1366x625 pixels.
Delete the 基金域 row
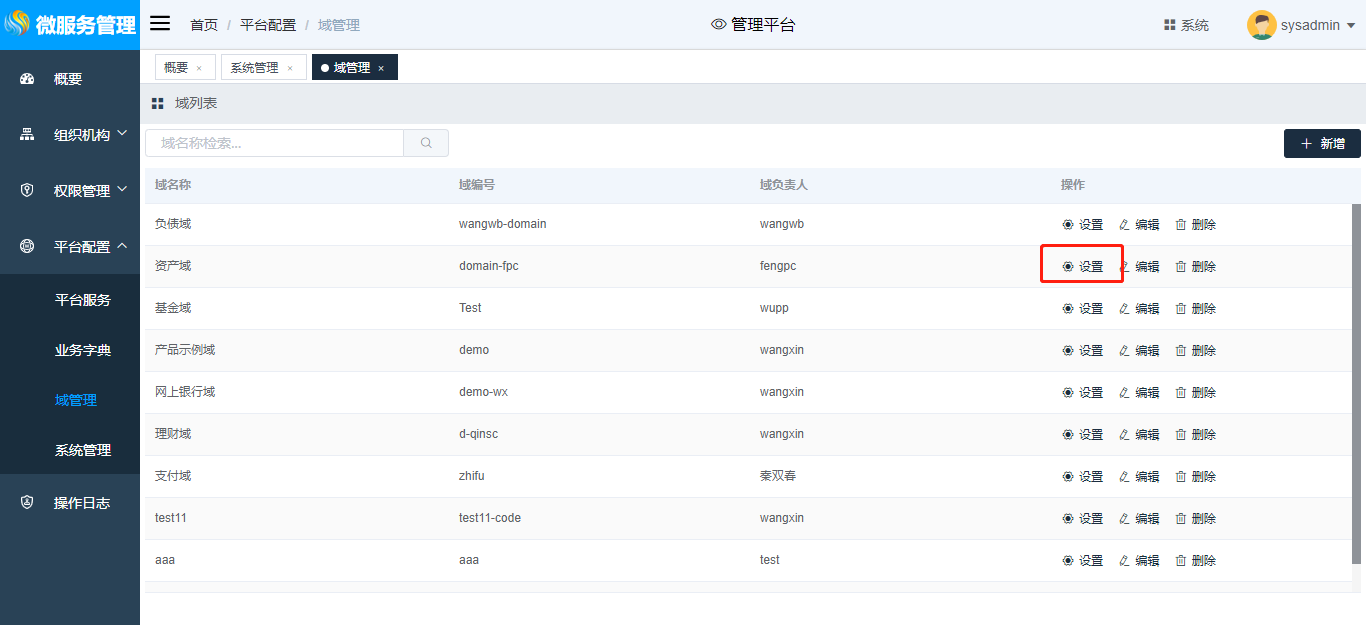1195,309
